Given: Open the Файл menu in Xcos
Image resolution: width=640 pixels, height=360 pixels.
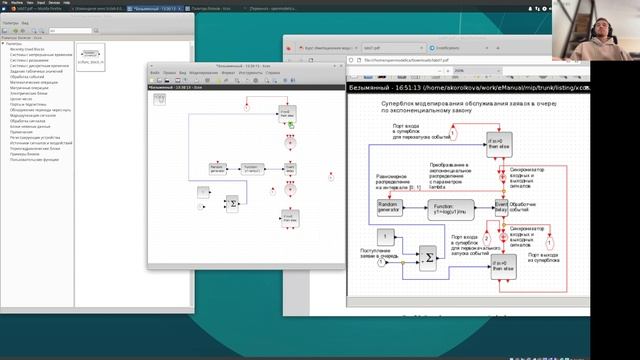Looking at the screenshot, I should click(x=155, y=73).
